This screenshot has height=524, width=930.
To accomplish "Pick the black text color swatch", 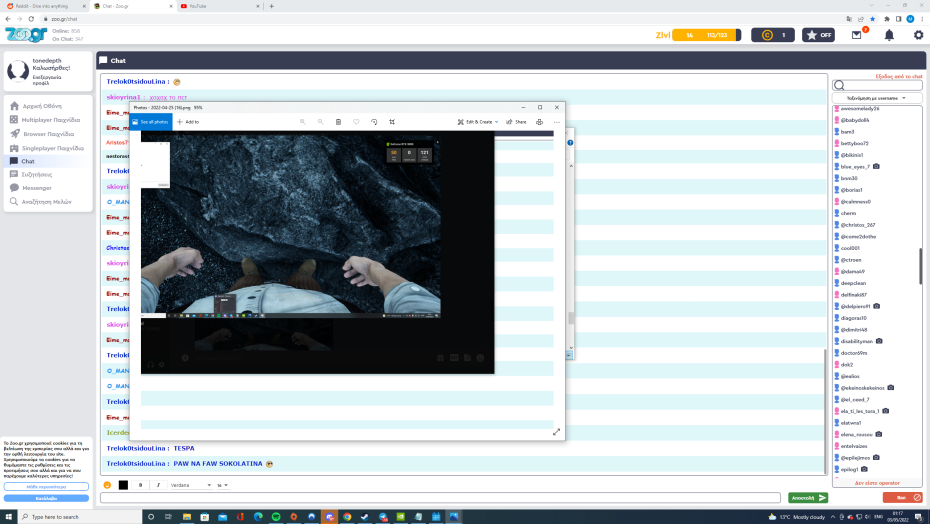I will click(124, 485).
